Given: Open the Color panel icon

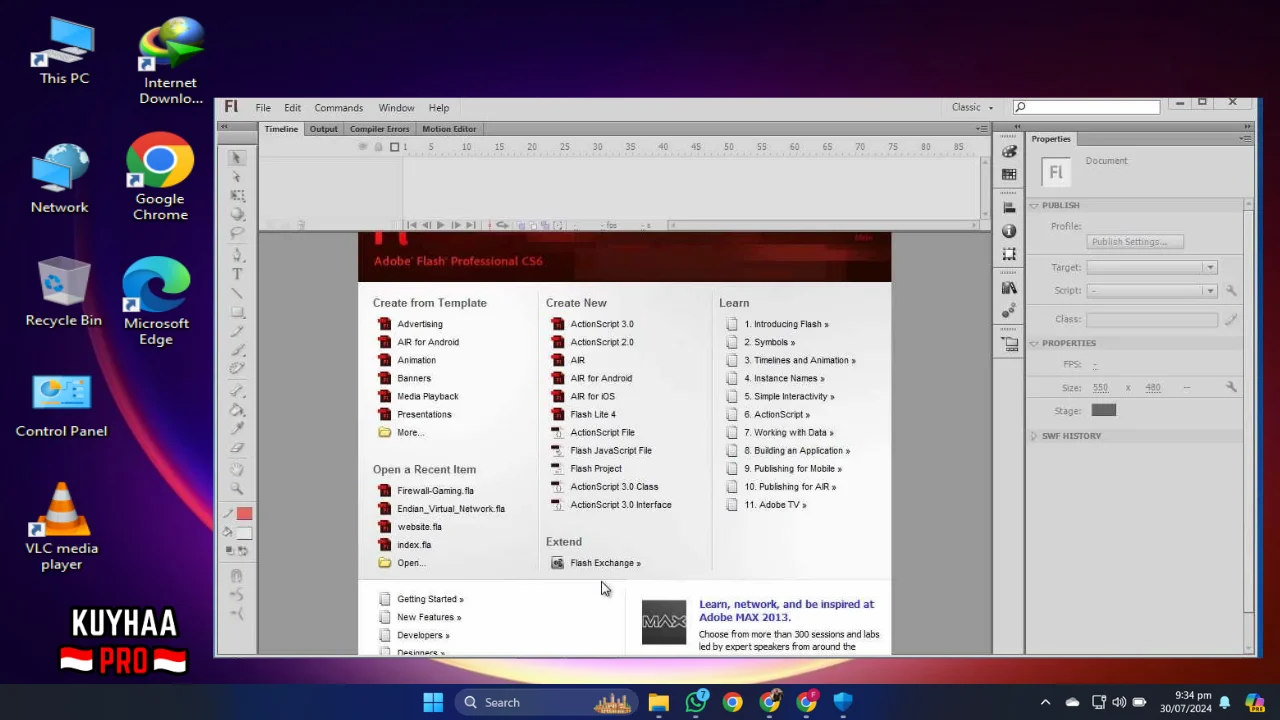Looking at the screenshot, I should coord(1009,152).
